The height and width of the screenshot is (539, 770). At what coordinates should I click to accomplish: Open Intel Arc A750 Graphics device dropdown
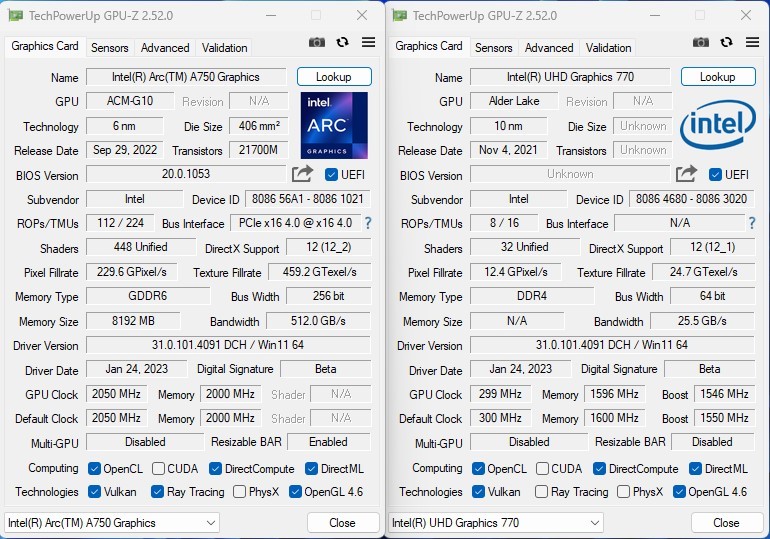pyautogui.click(x=112, y=523)
